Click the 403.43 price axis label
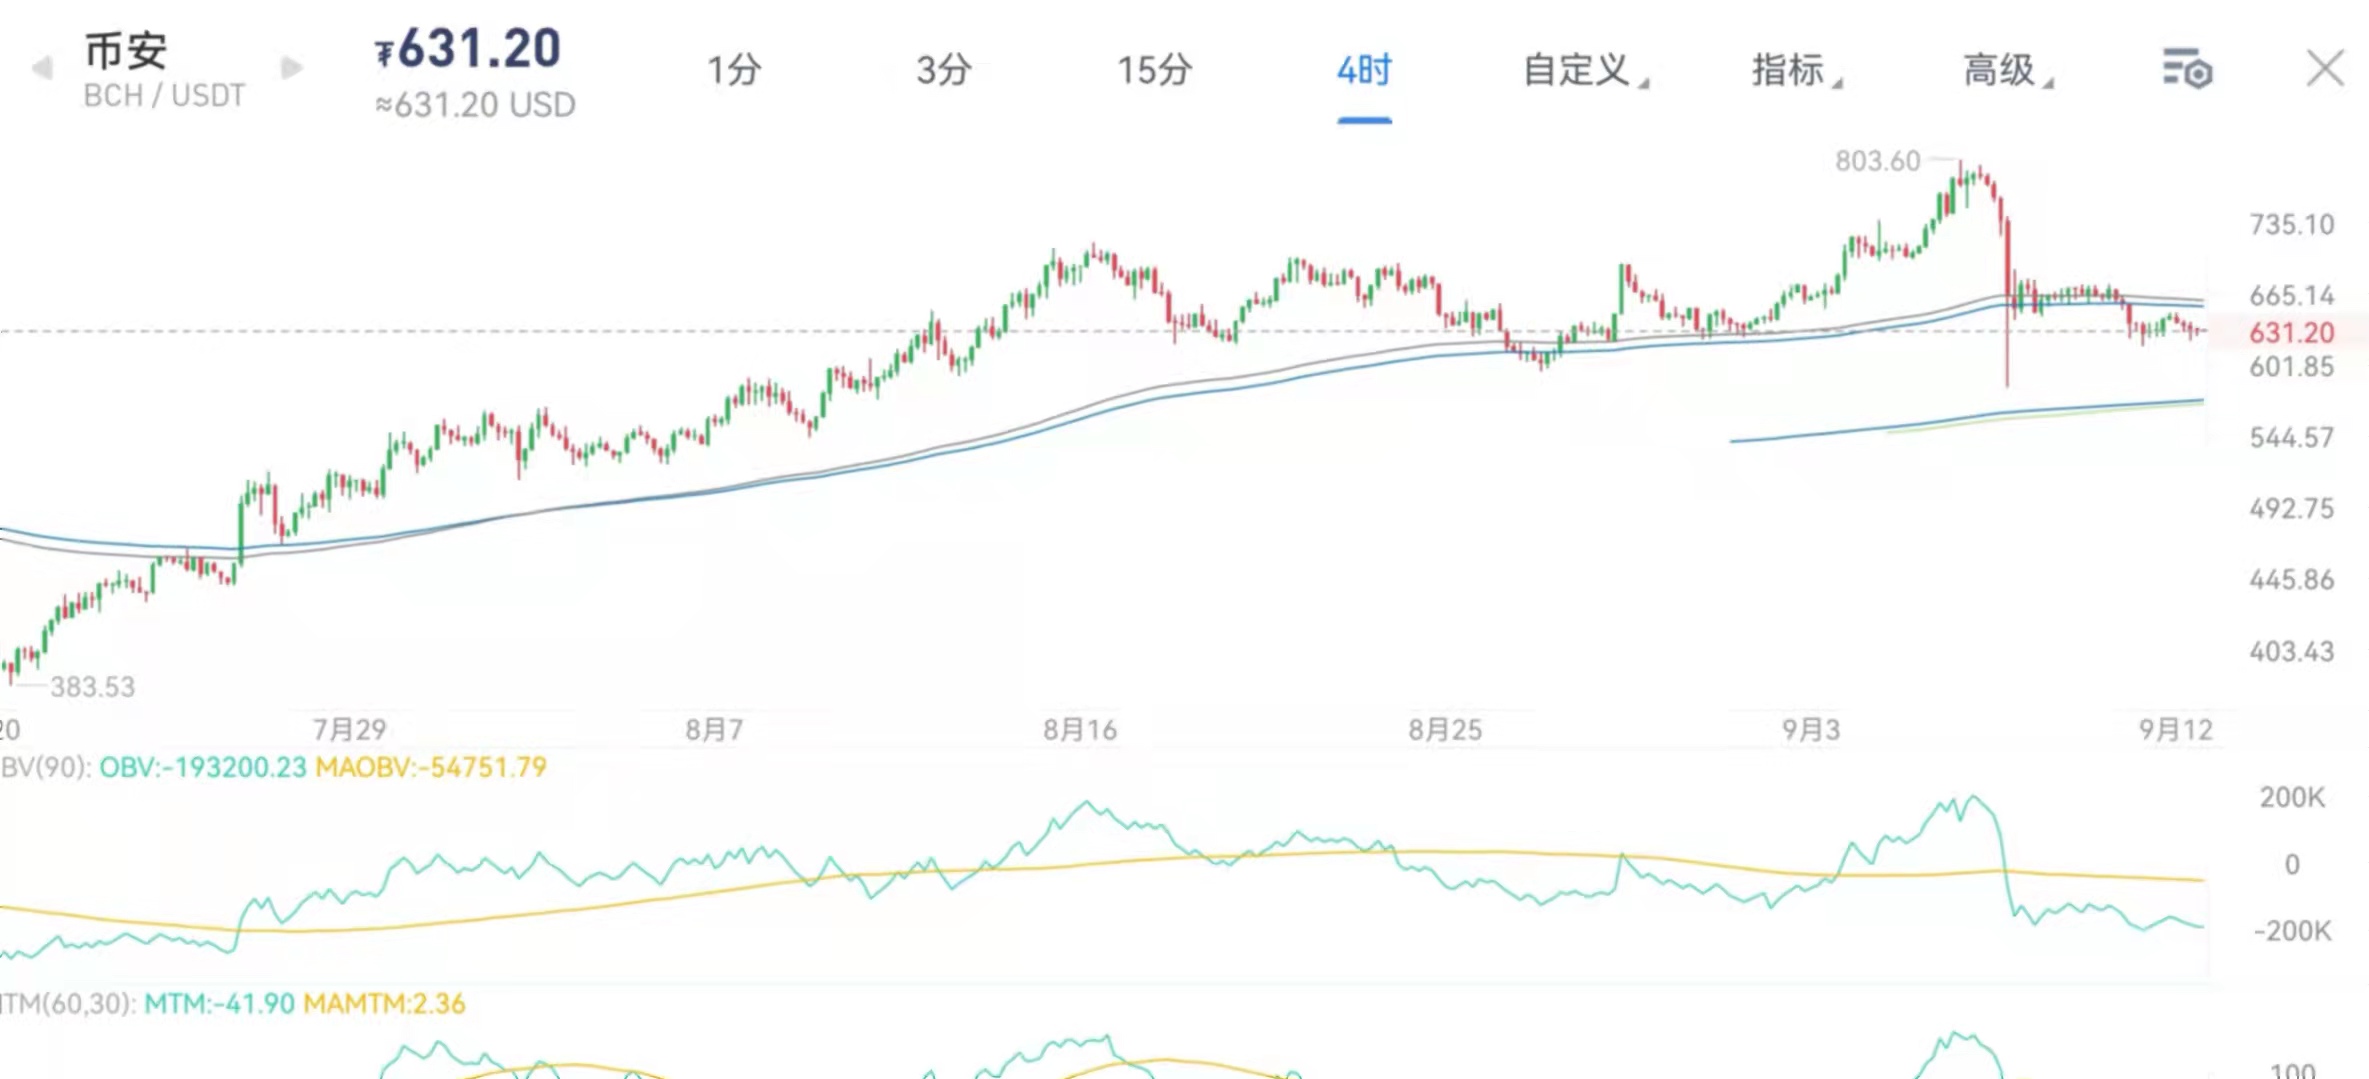 pos(2291,652)
